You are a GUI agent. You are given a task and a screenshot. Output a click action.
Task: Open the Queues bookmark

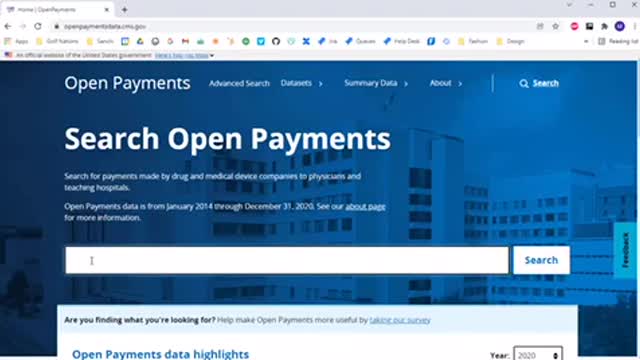pos(360,41)
